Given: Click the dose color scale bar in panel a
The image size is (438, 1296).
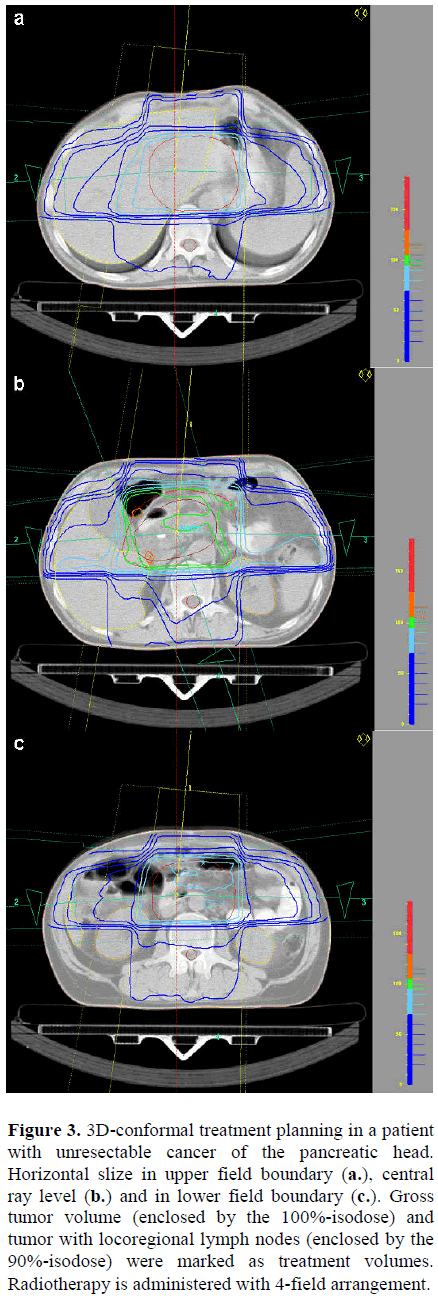Looking at the screenshot, I should point(406,269).
